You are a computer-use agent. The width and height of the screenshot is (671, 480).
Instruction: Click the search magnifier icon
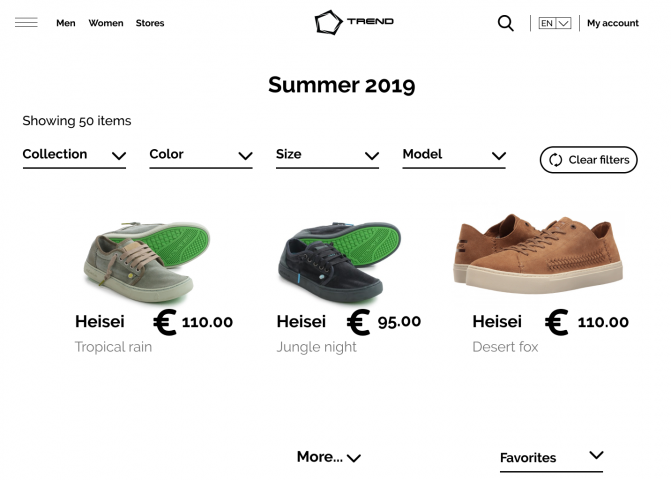pyautogui.click(x=505, y=23)
